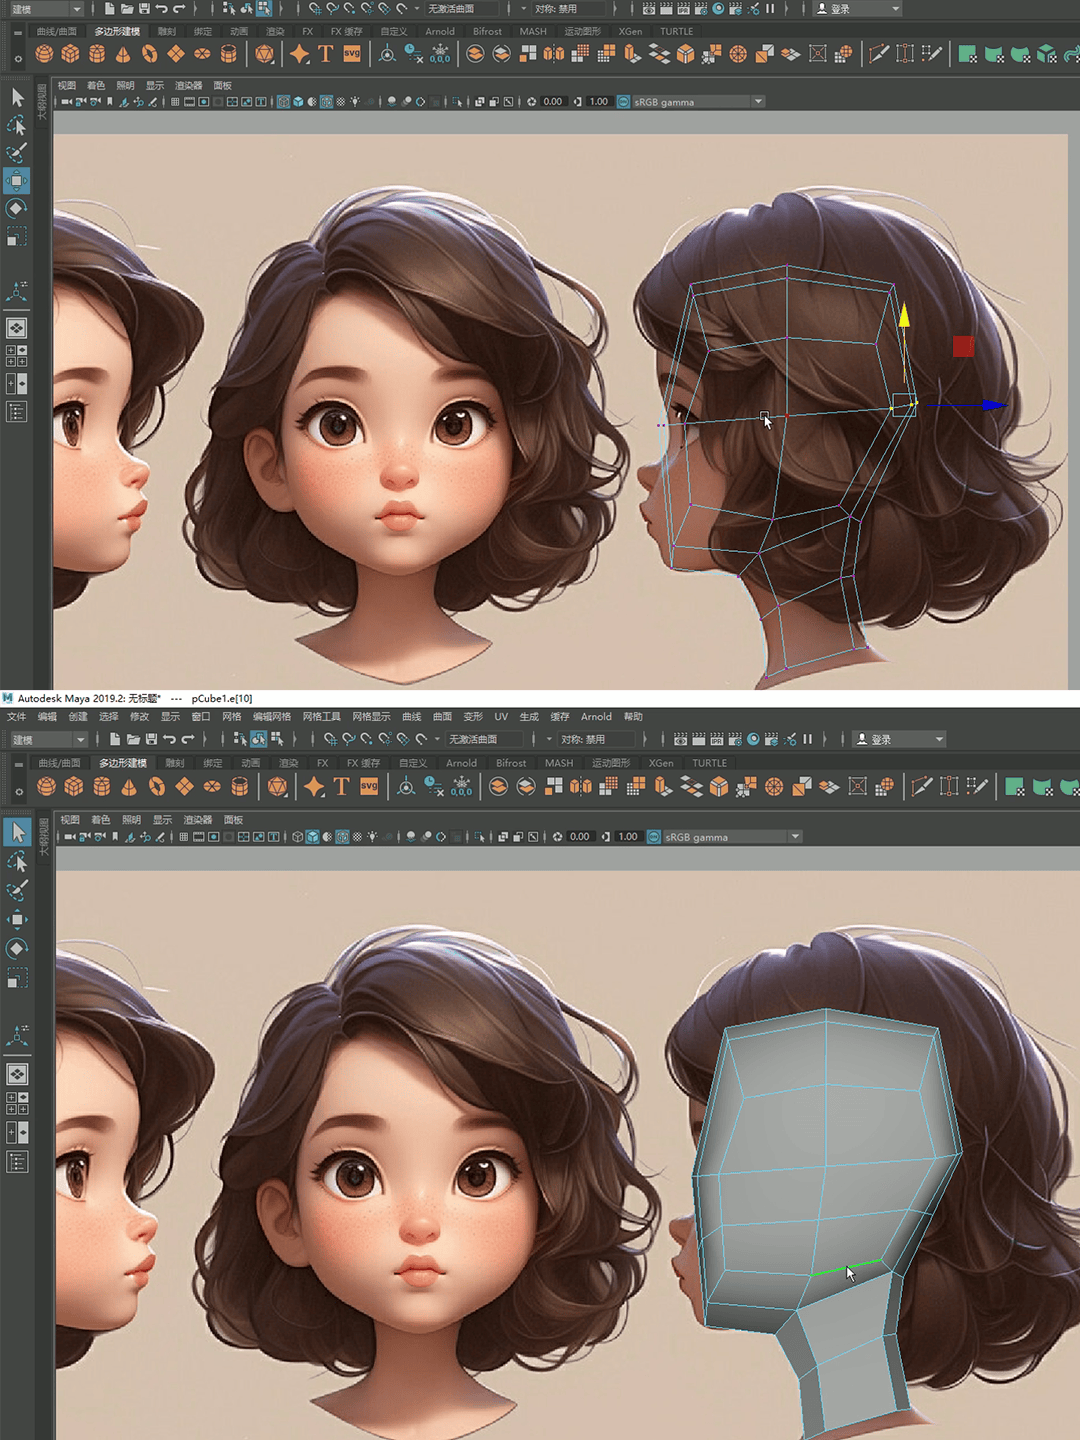
Task: Click the polygon Type 'T' icon in upper shelf
Action: 326,54
